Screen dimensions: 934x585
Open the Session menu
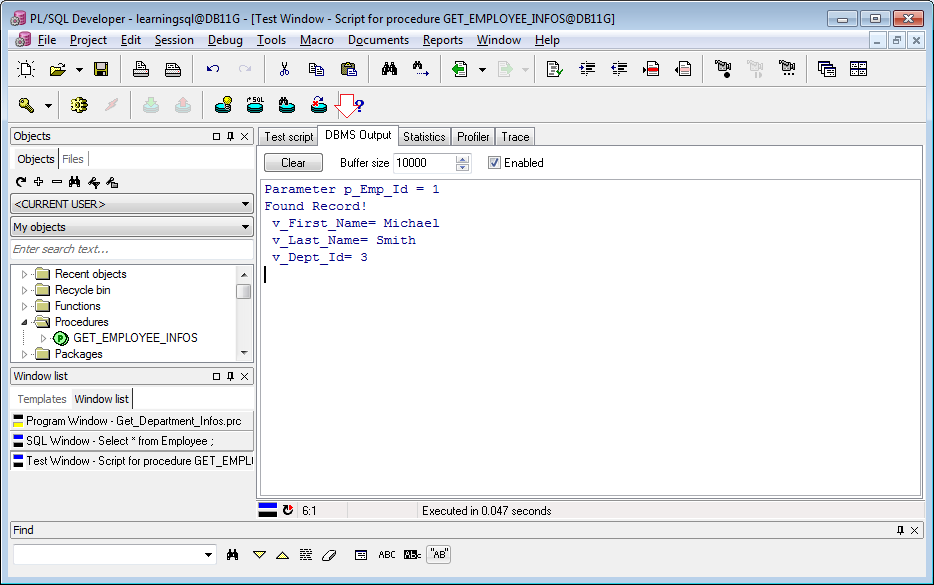click(x=174, y=40)
